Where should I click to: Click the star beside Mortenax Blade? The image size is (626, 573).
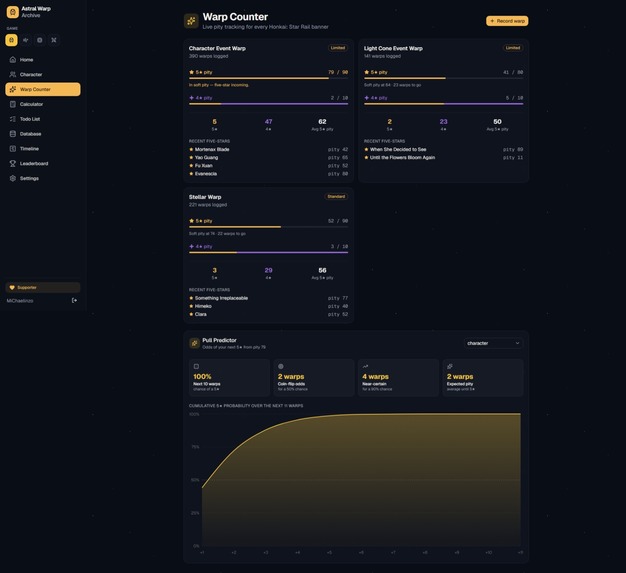point(191,149)
